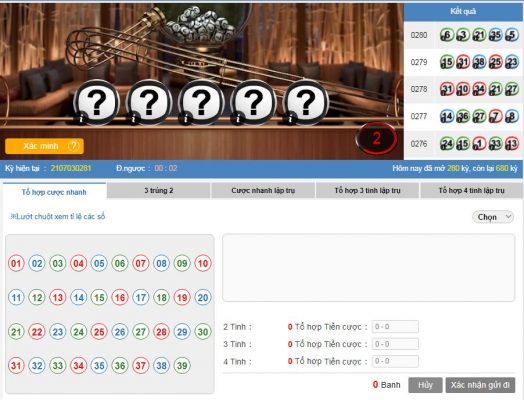The width and height of the screenshot is (524, 400).
Task: Click the last question mark ball
Action: (306, 102)
